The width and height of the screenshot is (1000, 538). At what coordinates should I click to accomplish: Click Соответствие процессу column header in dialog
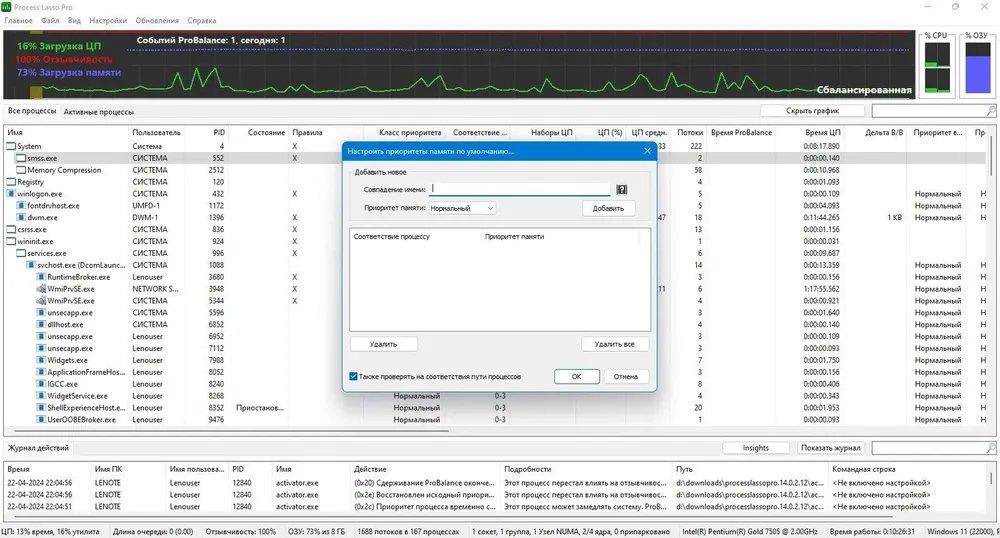click(x=415, y=236)
